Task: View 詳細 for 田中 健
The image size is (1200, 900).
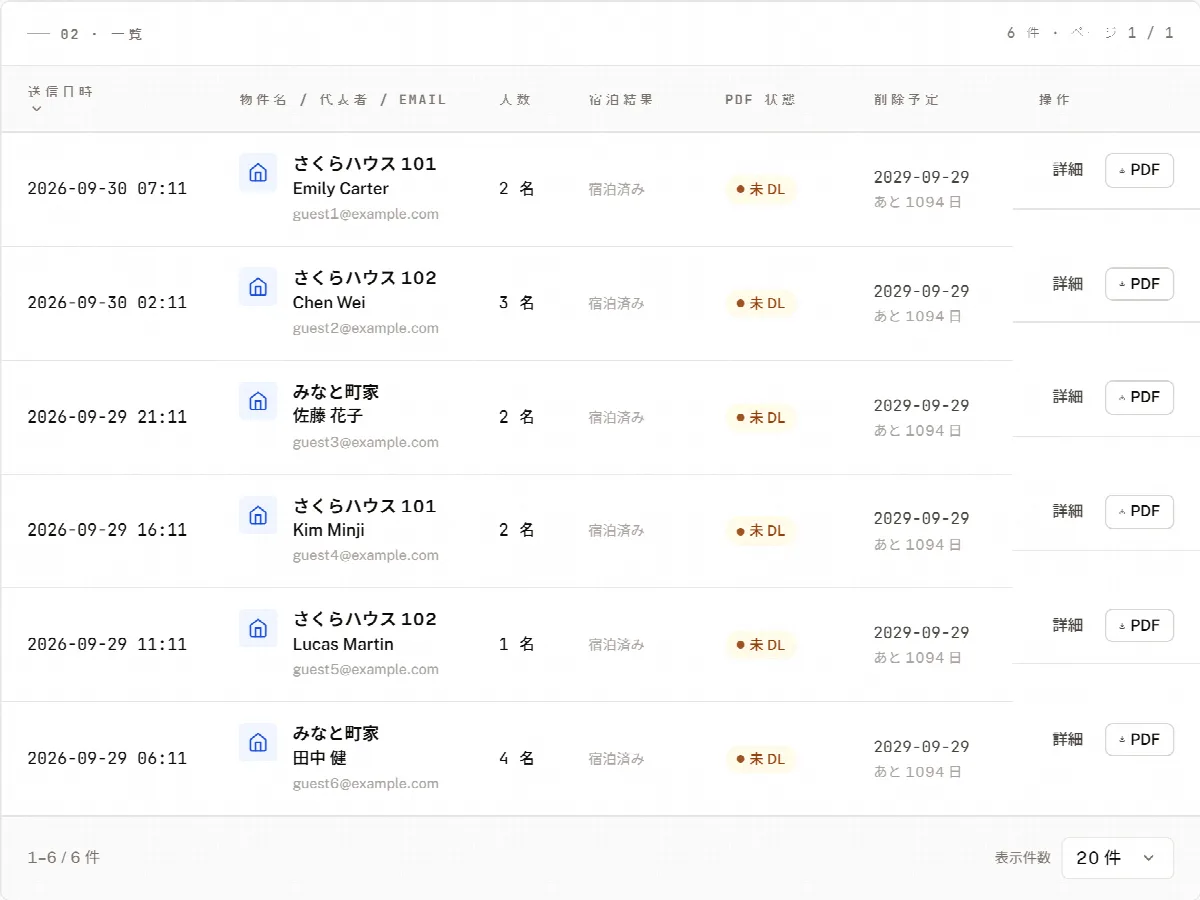Action: click(1068, 739)
